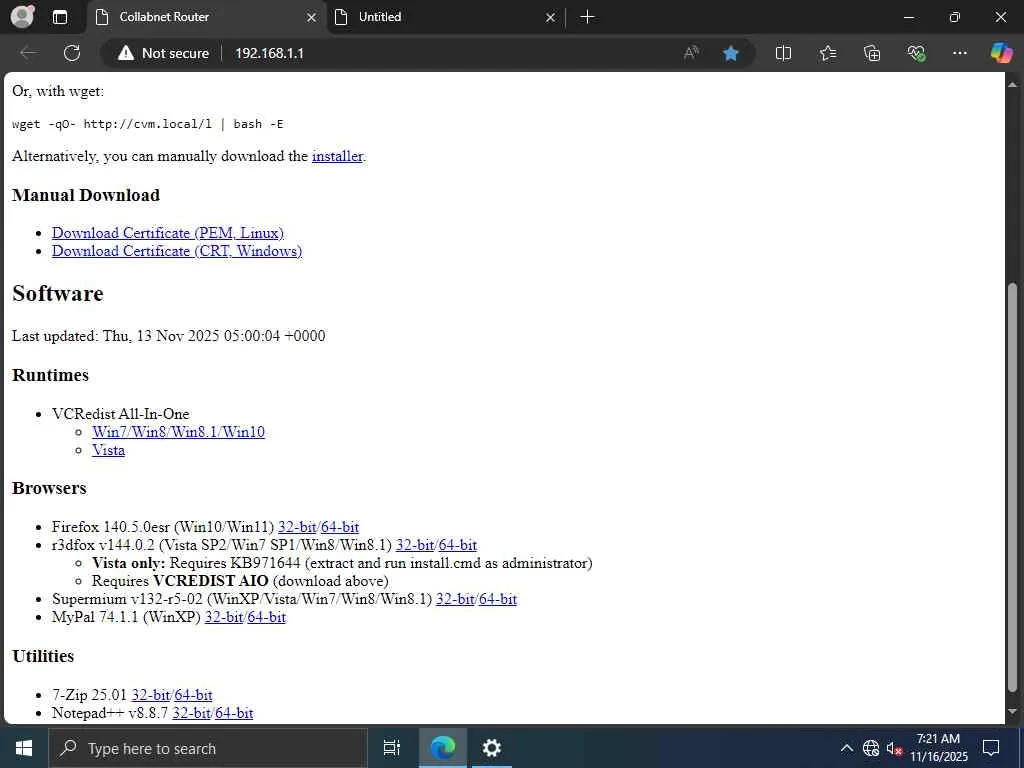Download Certificate (CRT, Windows) link
The height and width of the screenshot is (768, 1024).
(177, 251)
